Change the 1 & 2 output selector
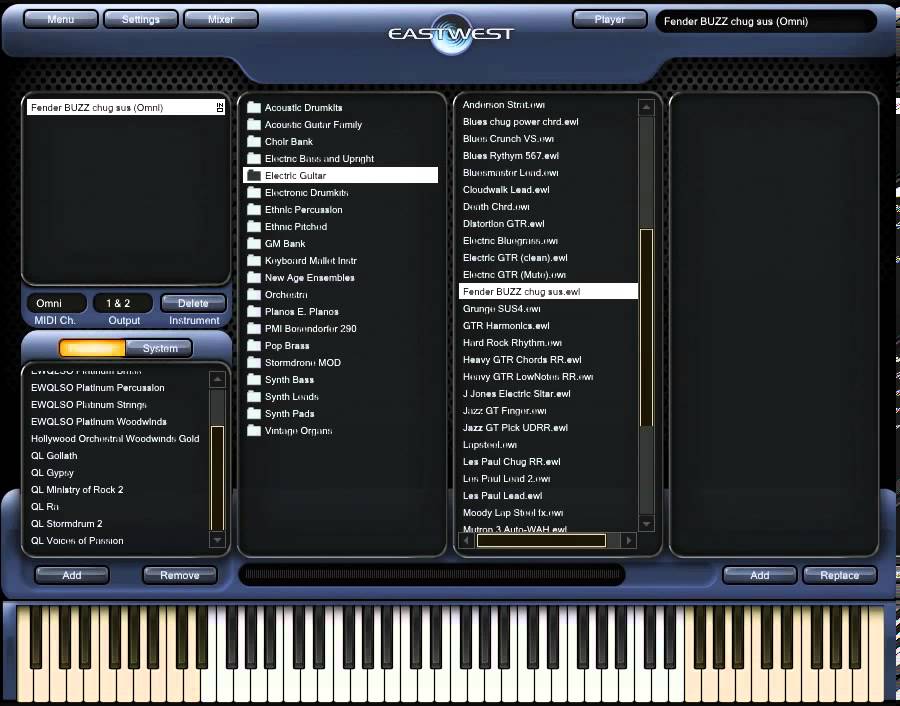Screen dimensions: 900x706 (x=123, y=303)
